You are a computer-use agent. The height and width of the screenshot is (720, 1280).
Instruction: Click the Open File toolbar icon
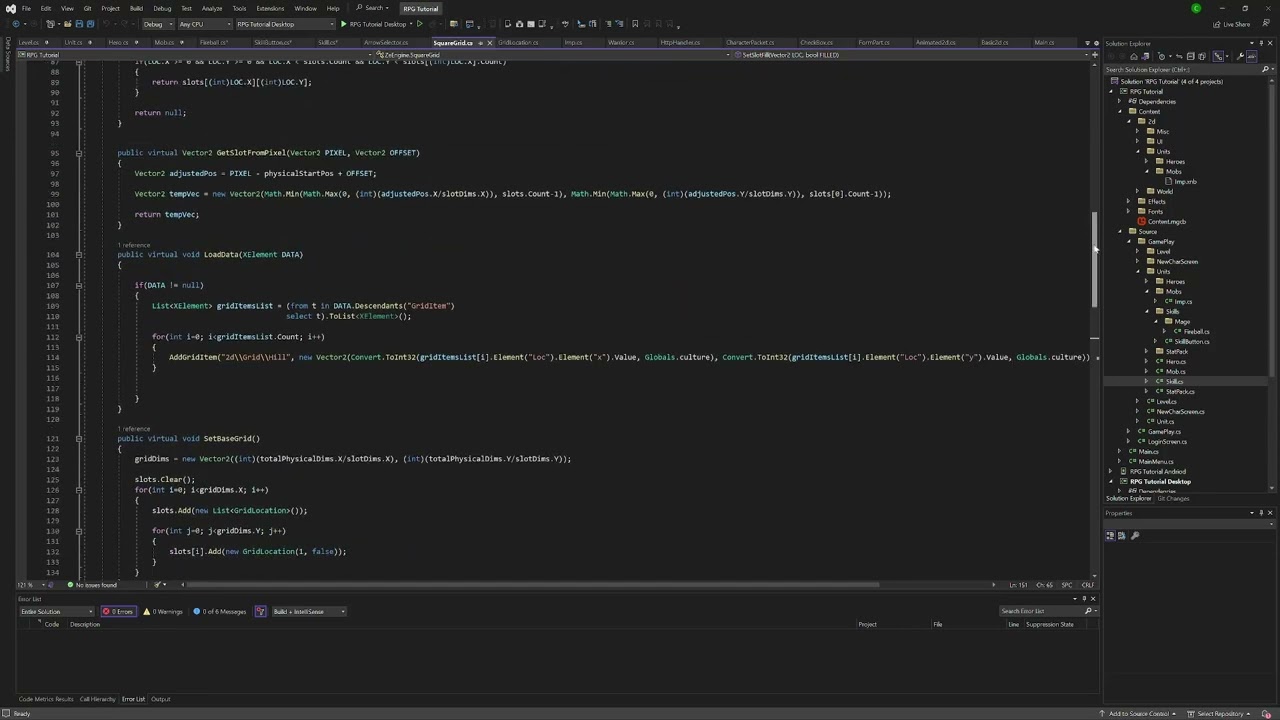coord(68,24)
